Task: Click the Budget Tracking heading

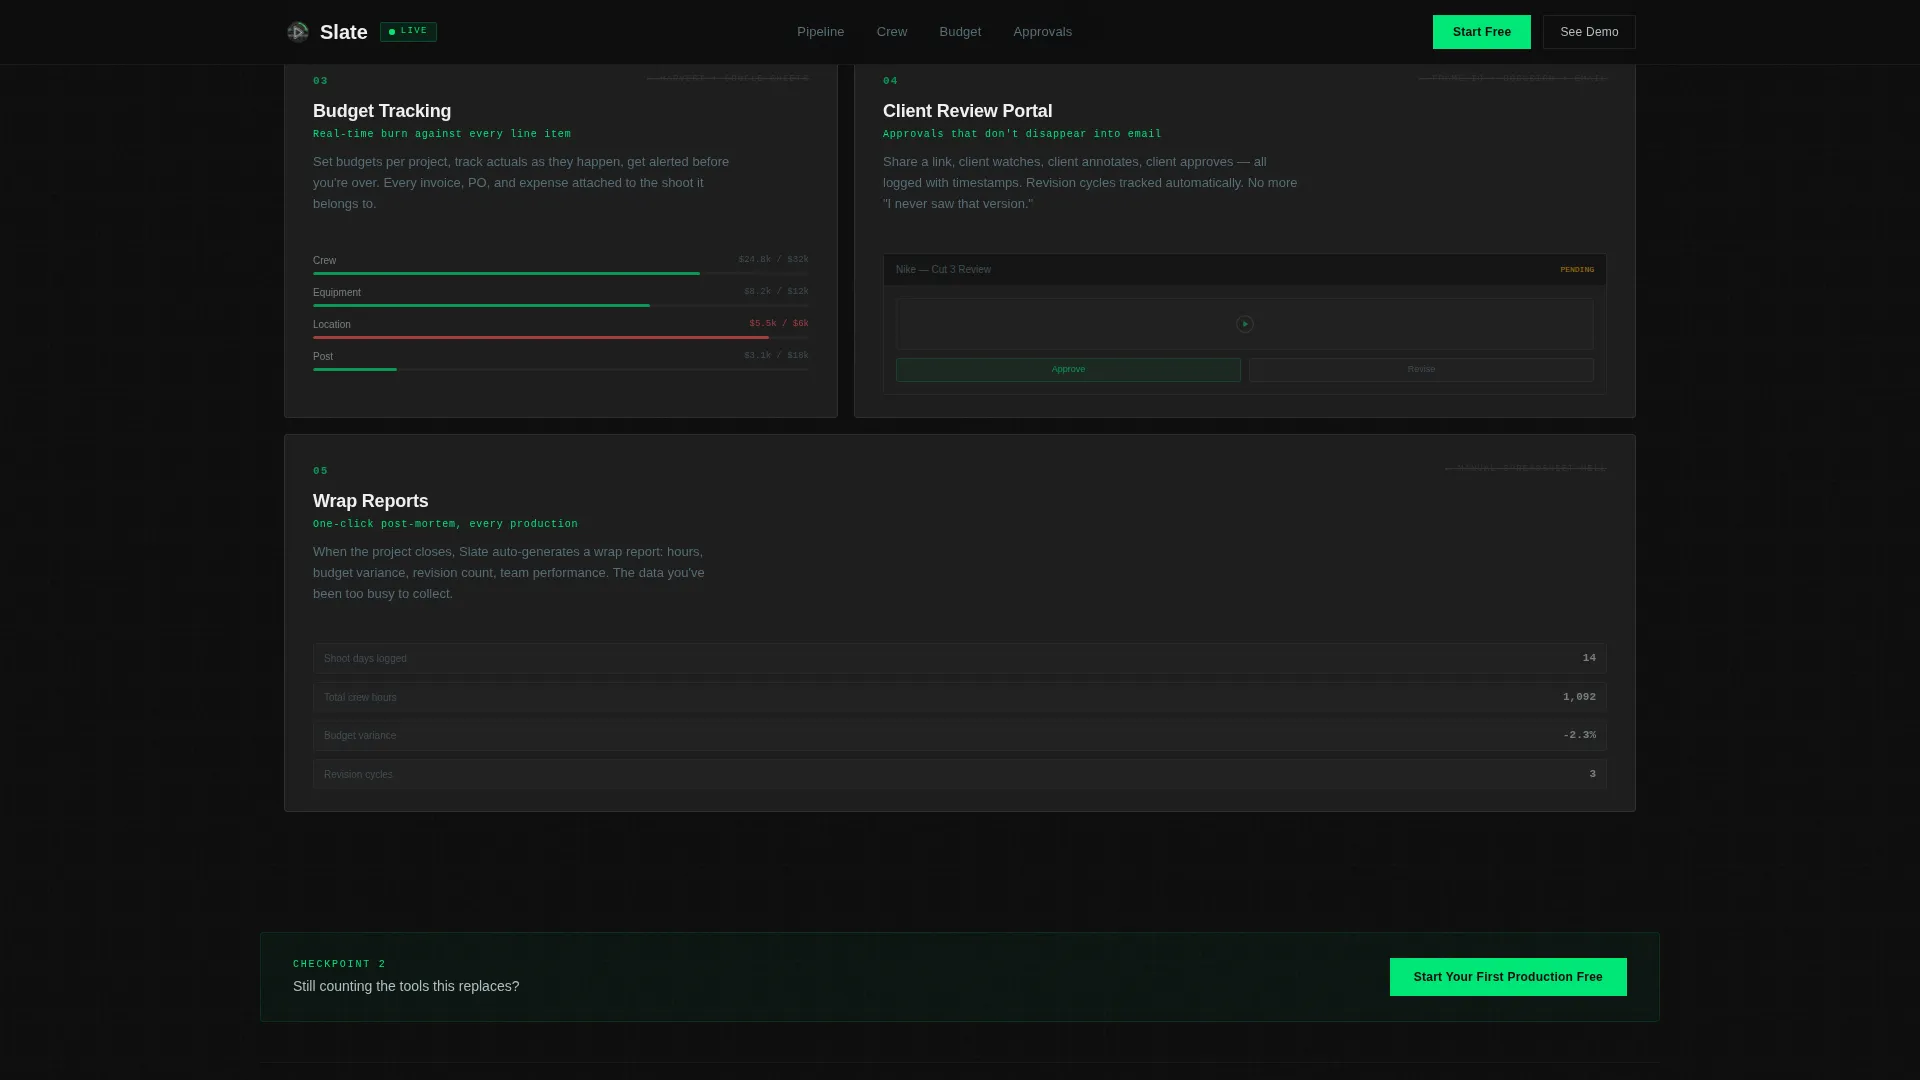Action: (382, 111)
